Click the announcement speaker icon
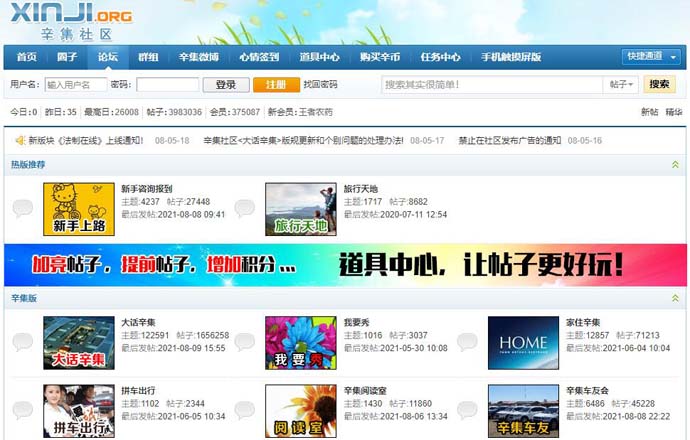 pyautogui.click(x=19, y=140)
